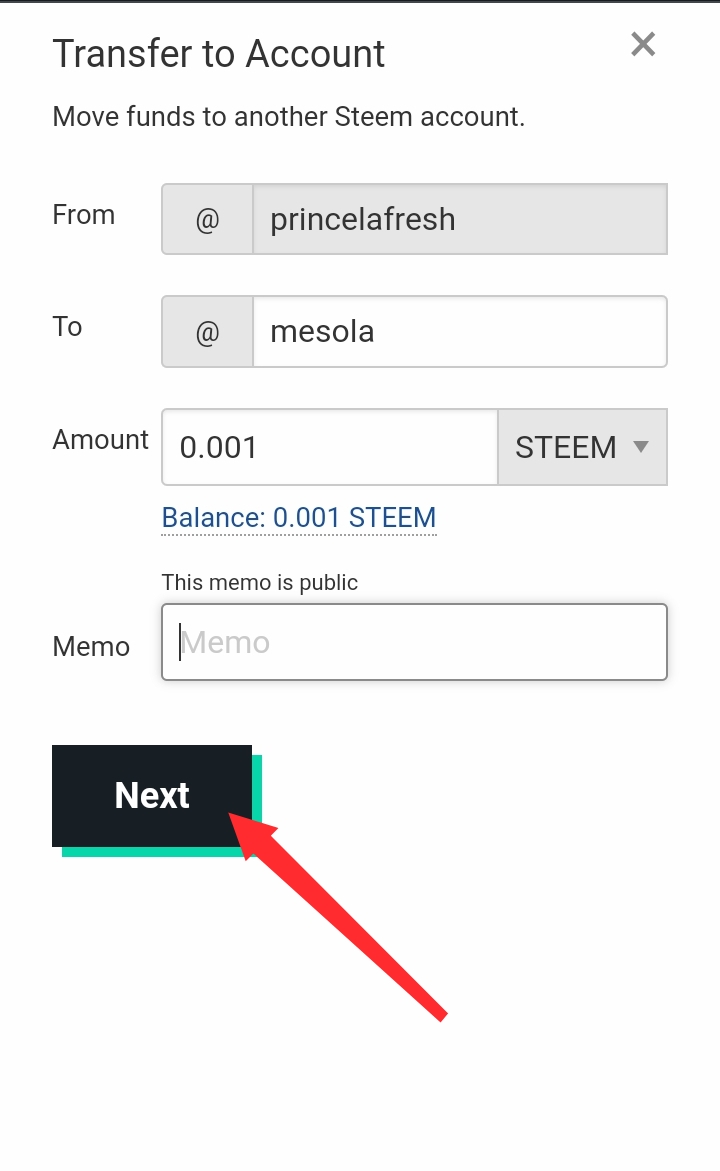Image resolution: width=720 pixels, height=1171 pixels.
Task: Click the To label
Action: point(67,327)
